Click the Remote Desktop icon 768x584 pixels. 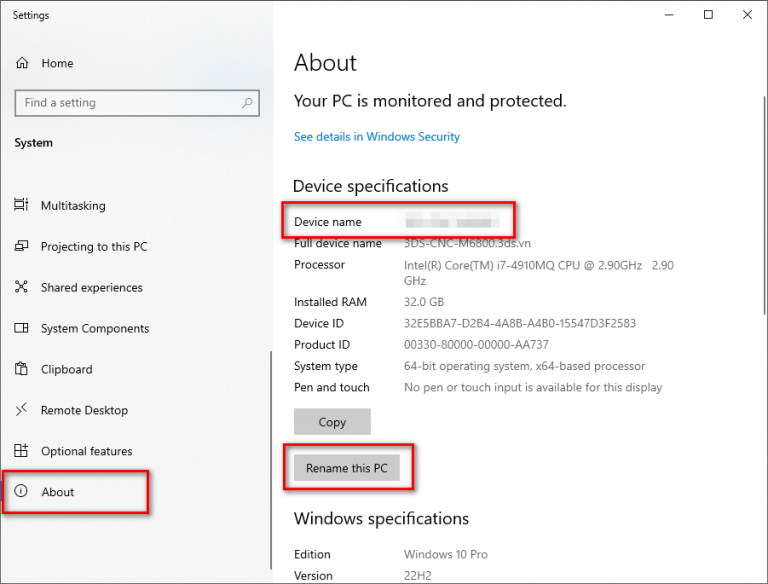click(x=21, y=410)
